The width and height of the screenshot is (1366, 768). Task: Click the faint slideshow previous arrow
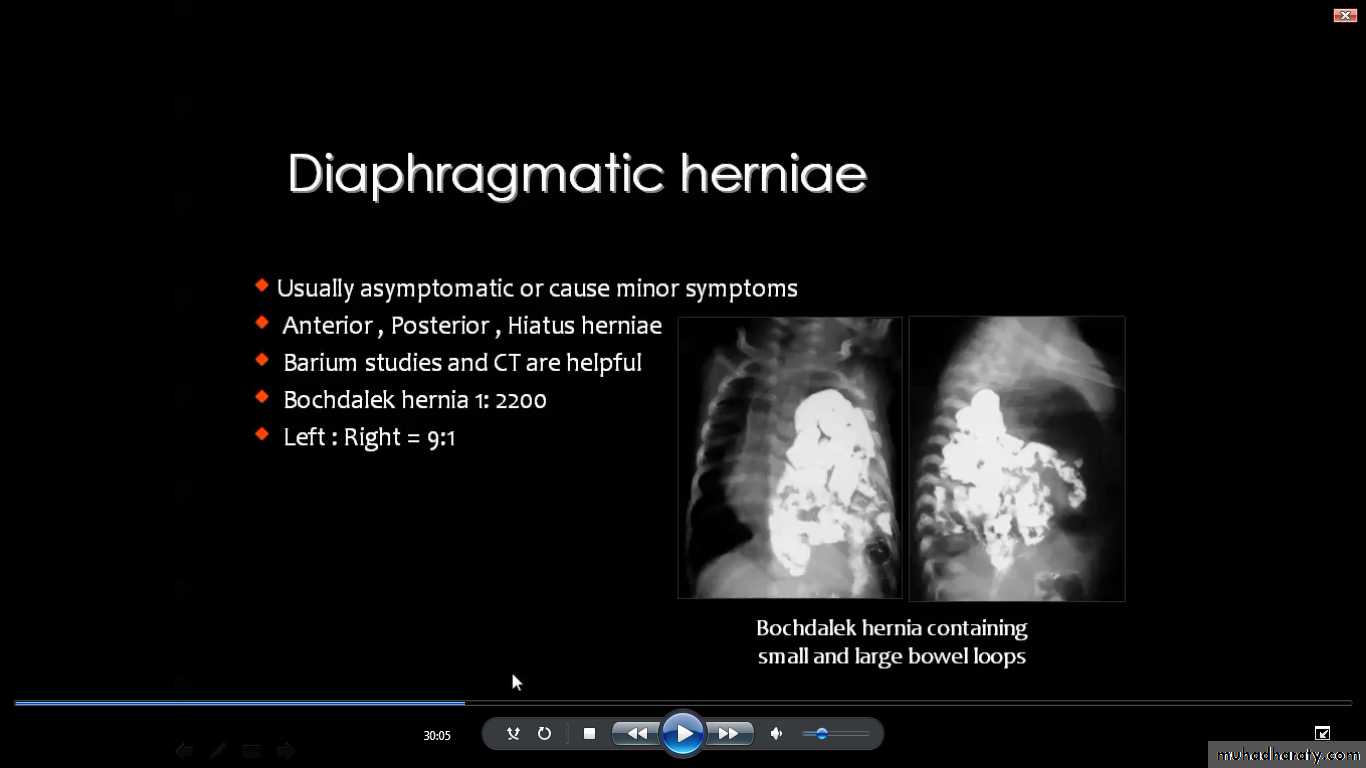click(184, 750)
